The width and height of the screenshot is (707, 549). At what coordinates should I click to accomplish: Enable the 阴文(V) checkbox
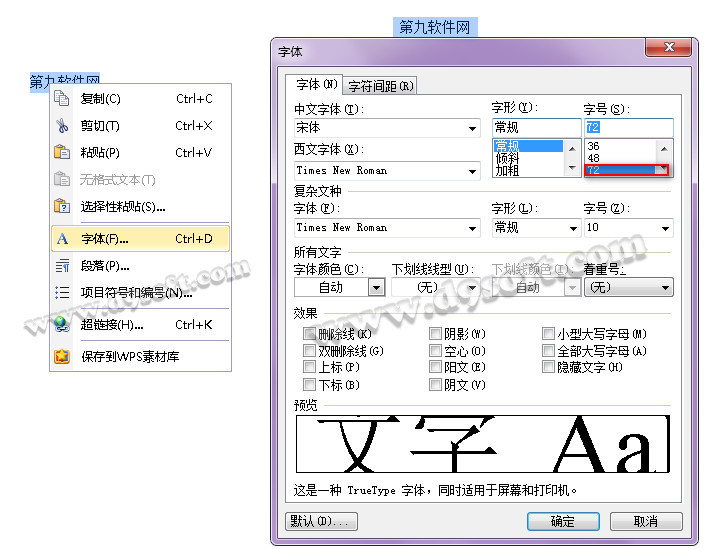[x=435, y=384]
